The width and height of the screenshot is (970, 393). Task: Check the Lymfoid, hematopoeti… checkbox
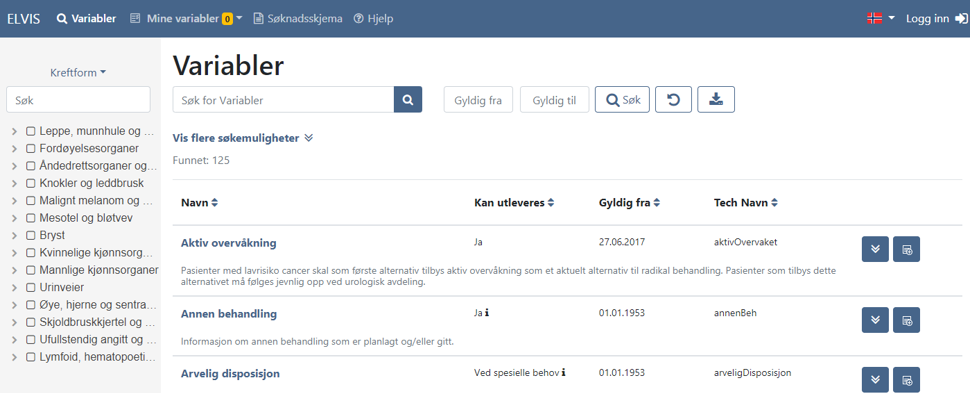click(x=30, y=357)
